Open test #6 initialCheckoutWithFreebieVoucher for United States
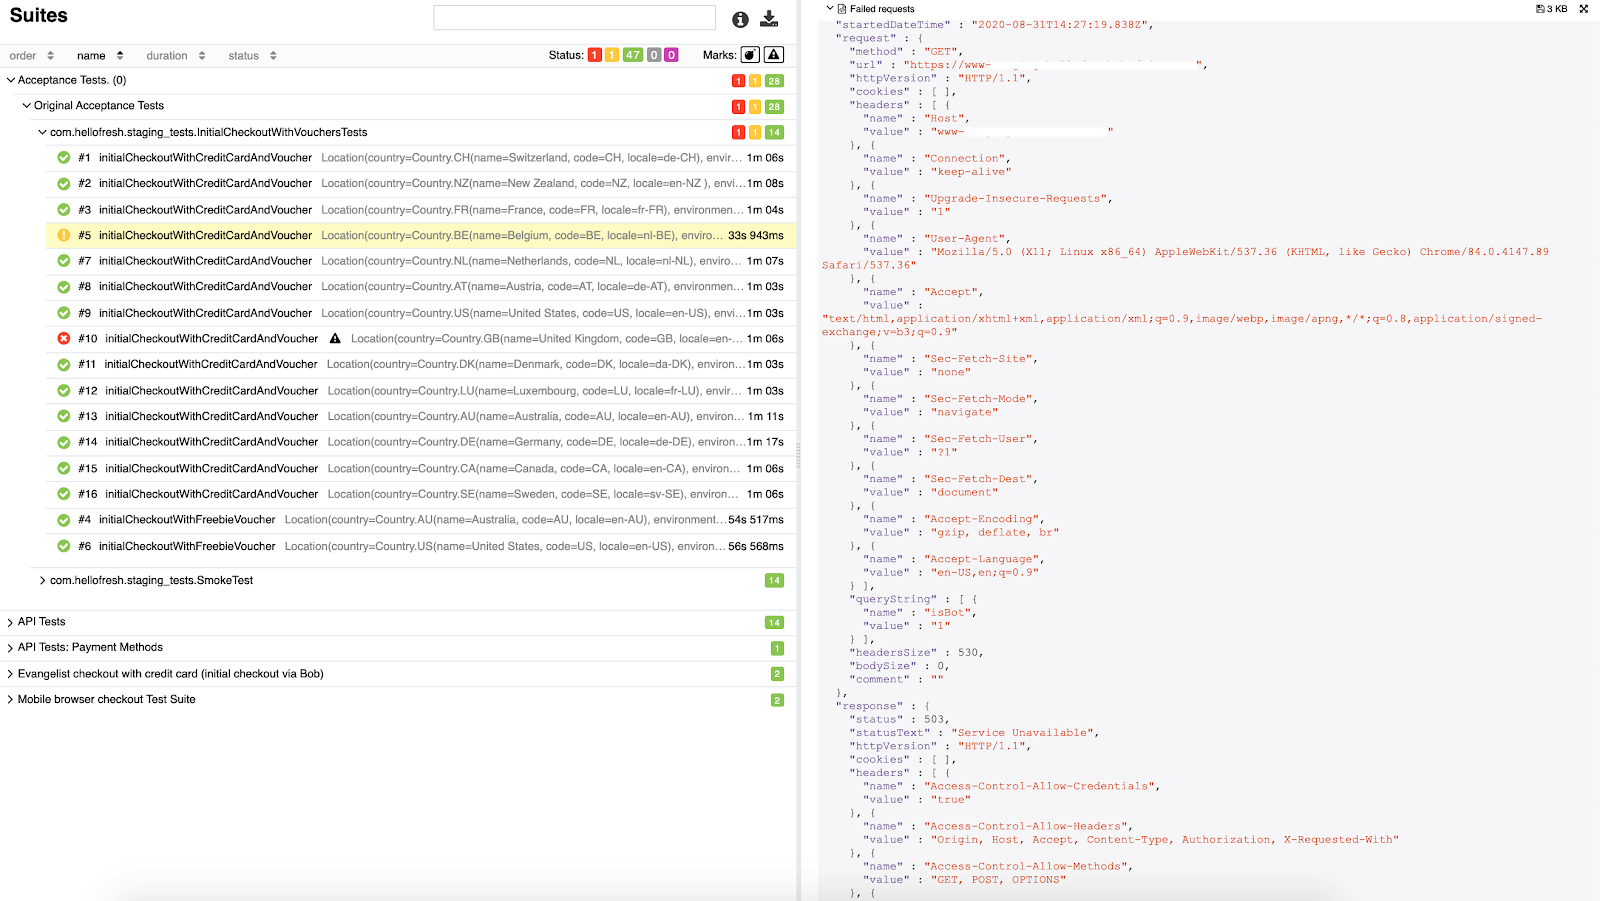This screenshot has width=1600, height=901. point(421,547)
